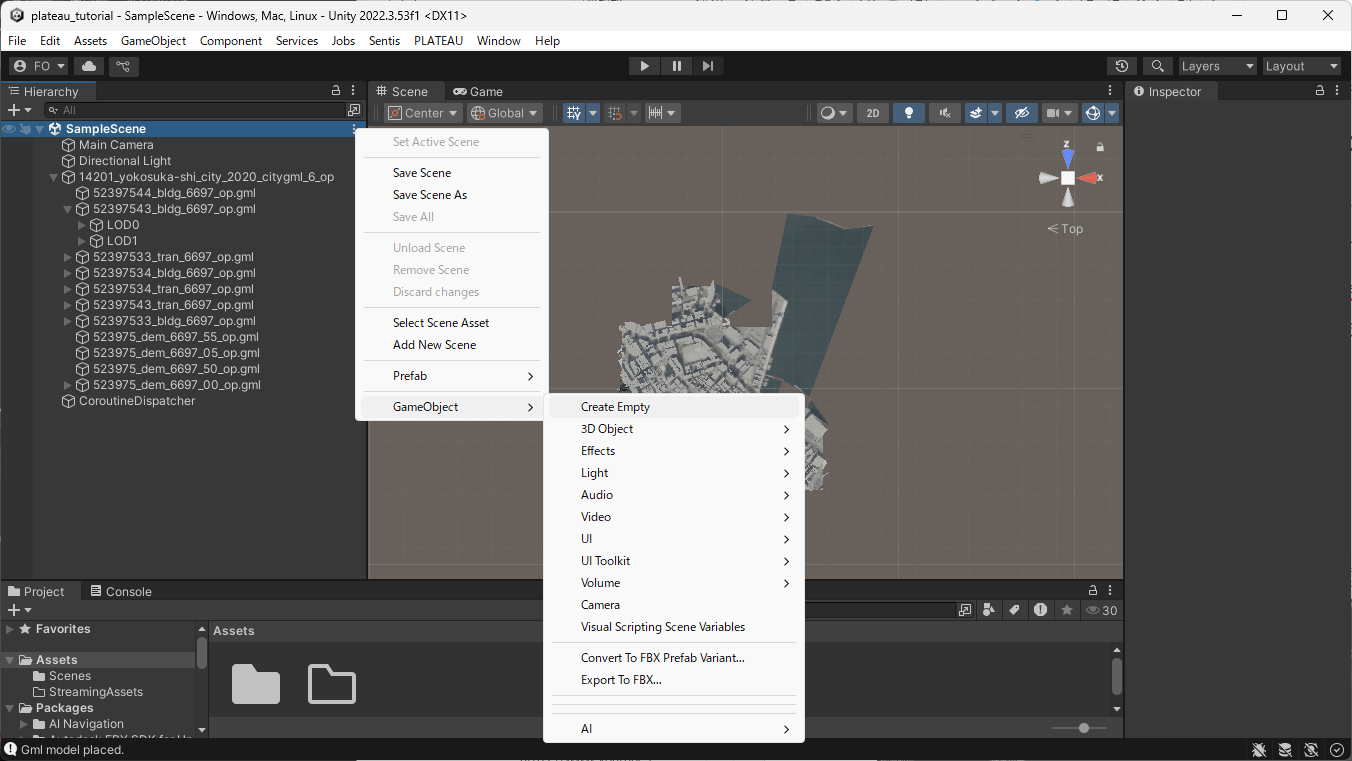Open the Scene view three-dot options menu
The width and height of the screenshot is (1352, 761).
click(1110, 91)
